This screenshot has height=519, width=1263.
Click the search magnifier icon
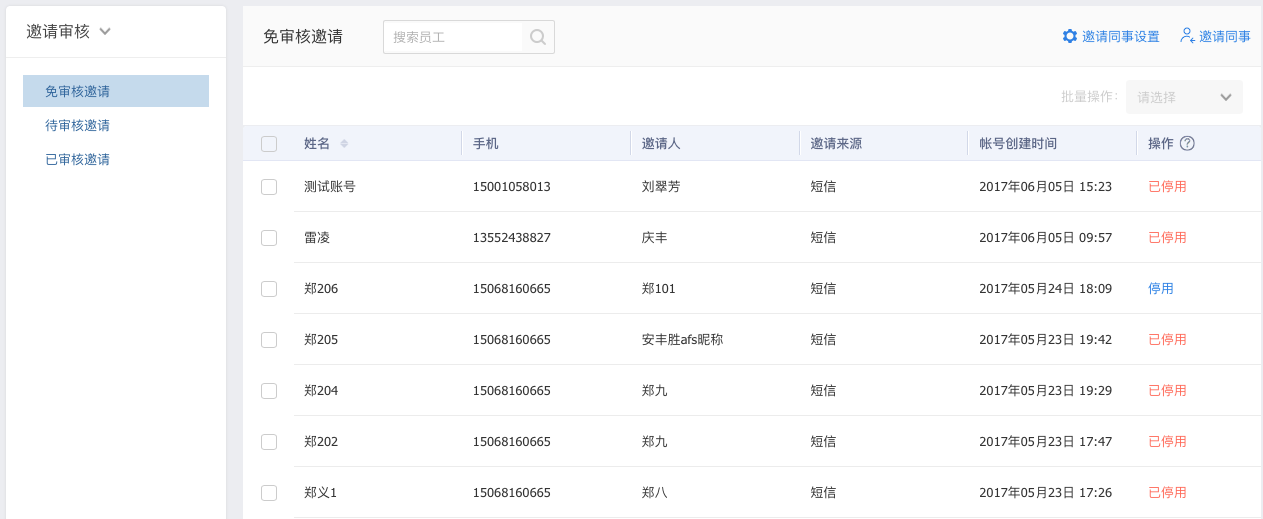(538, 37)
